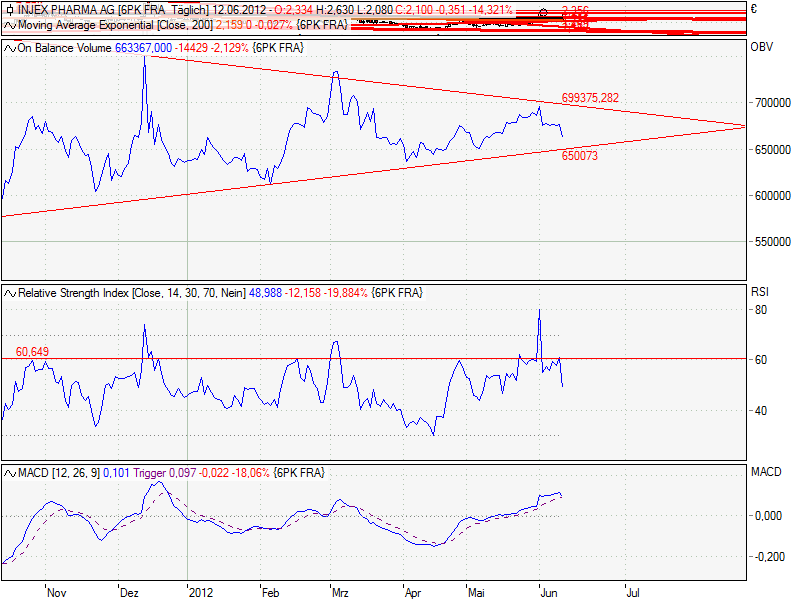
Task: Click the OBV change -14429
Action: point(191,48)
